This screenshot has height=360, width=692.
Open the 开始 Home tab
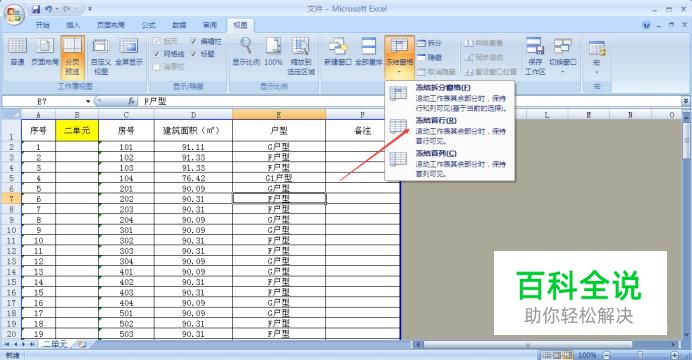[42, 25]
